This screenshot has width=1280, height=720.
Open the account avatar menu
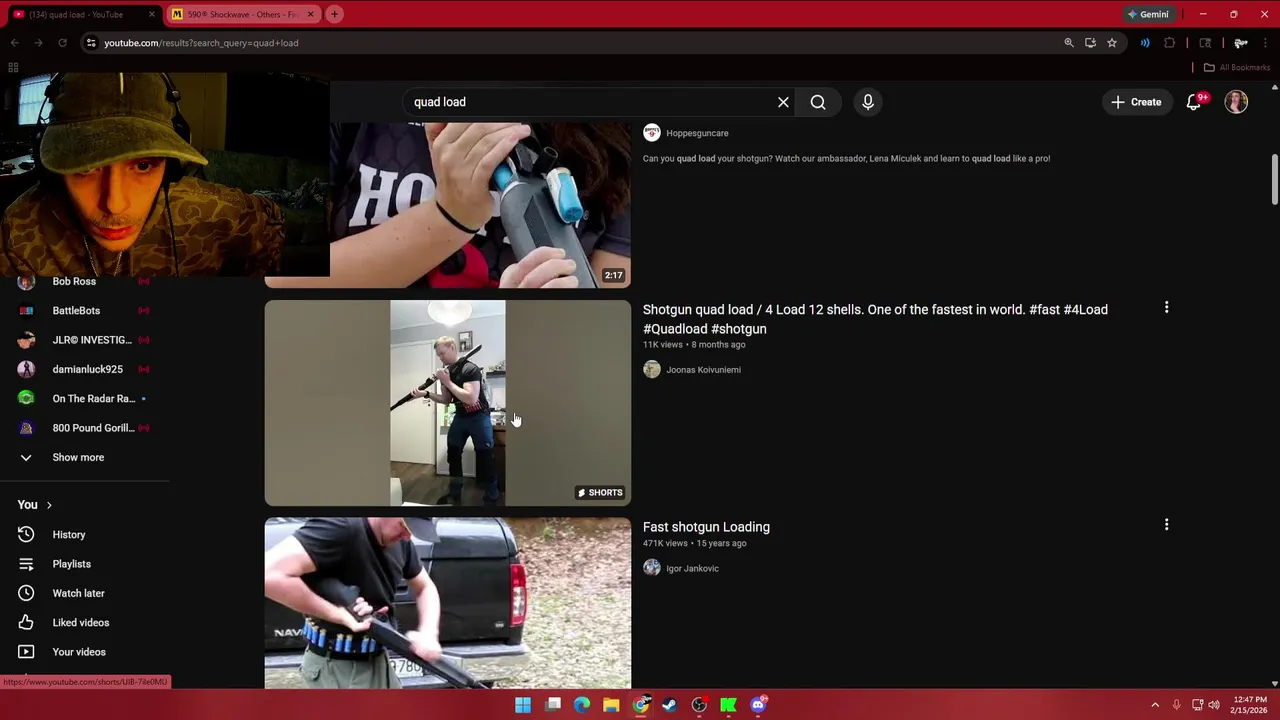pyautogui.click(x=1237, y=102)
